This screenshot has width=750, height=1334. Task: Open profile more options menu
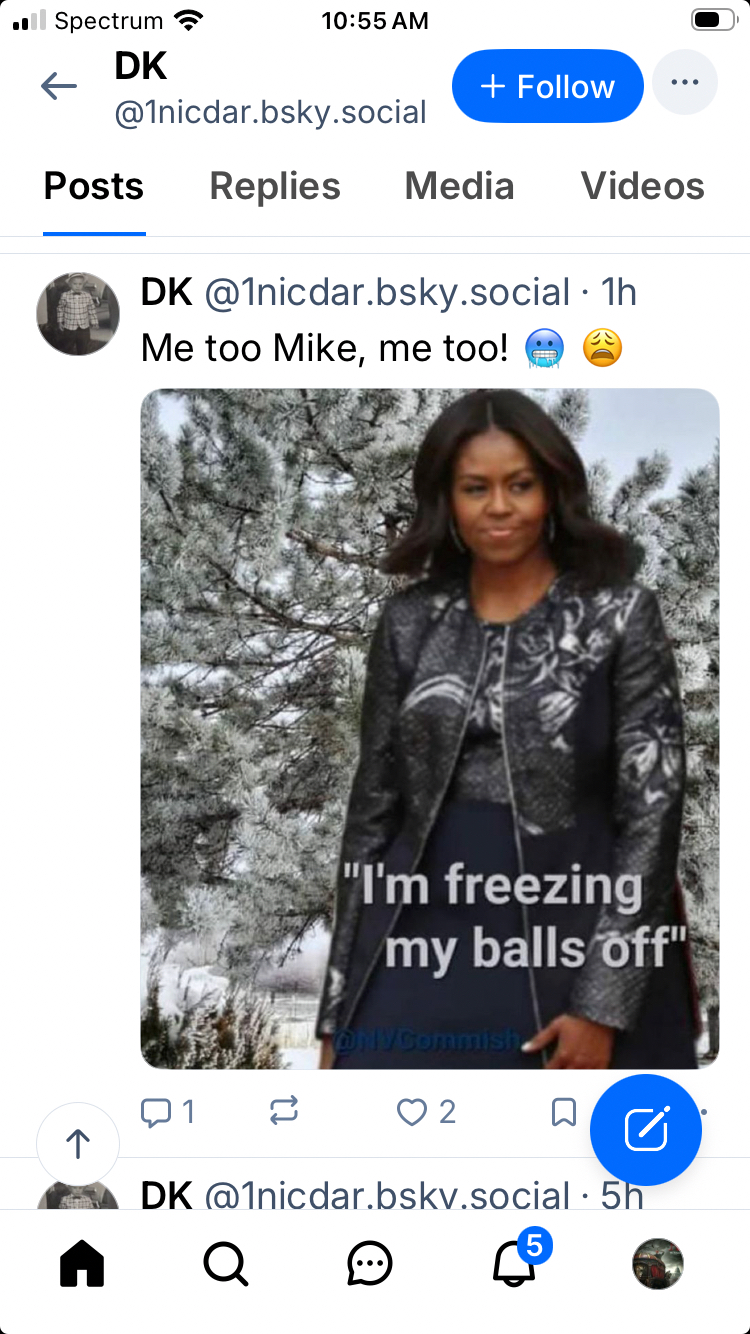point(685,83)
